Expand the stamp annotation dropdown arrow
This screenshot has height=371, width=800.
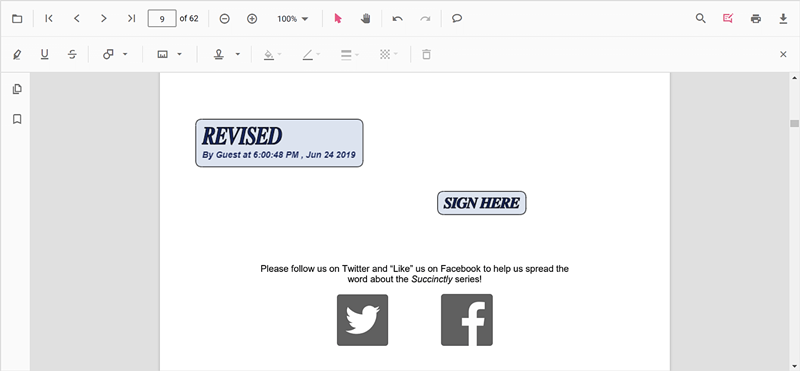pyautogui.click(x=238, y=54)
